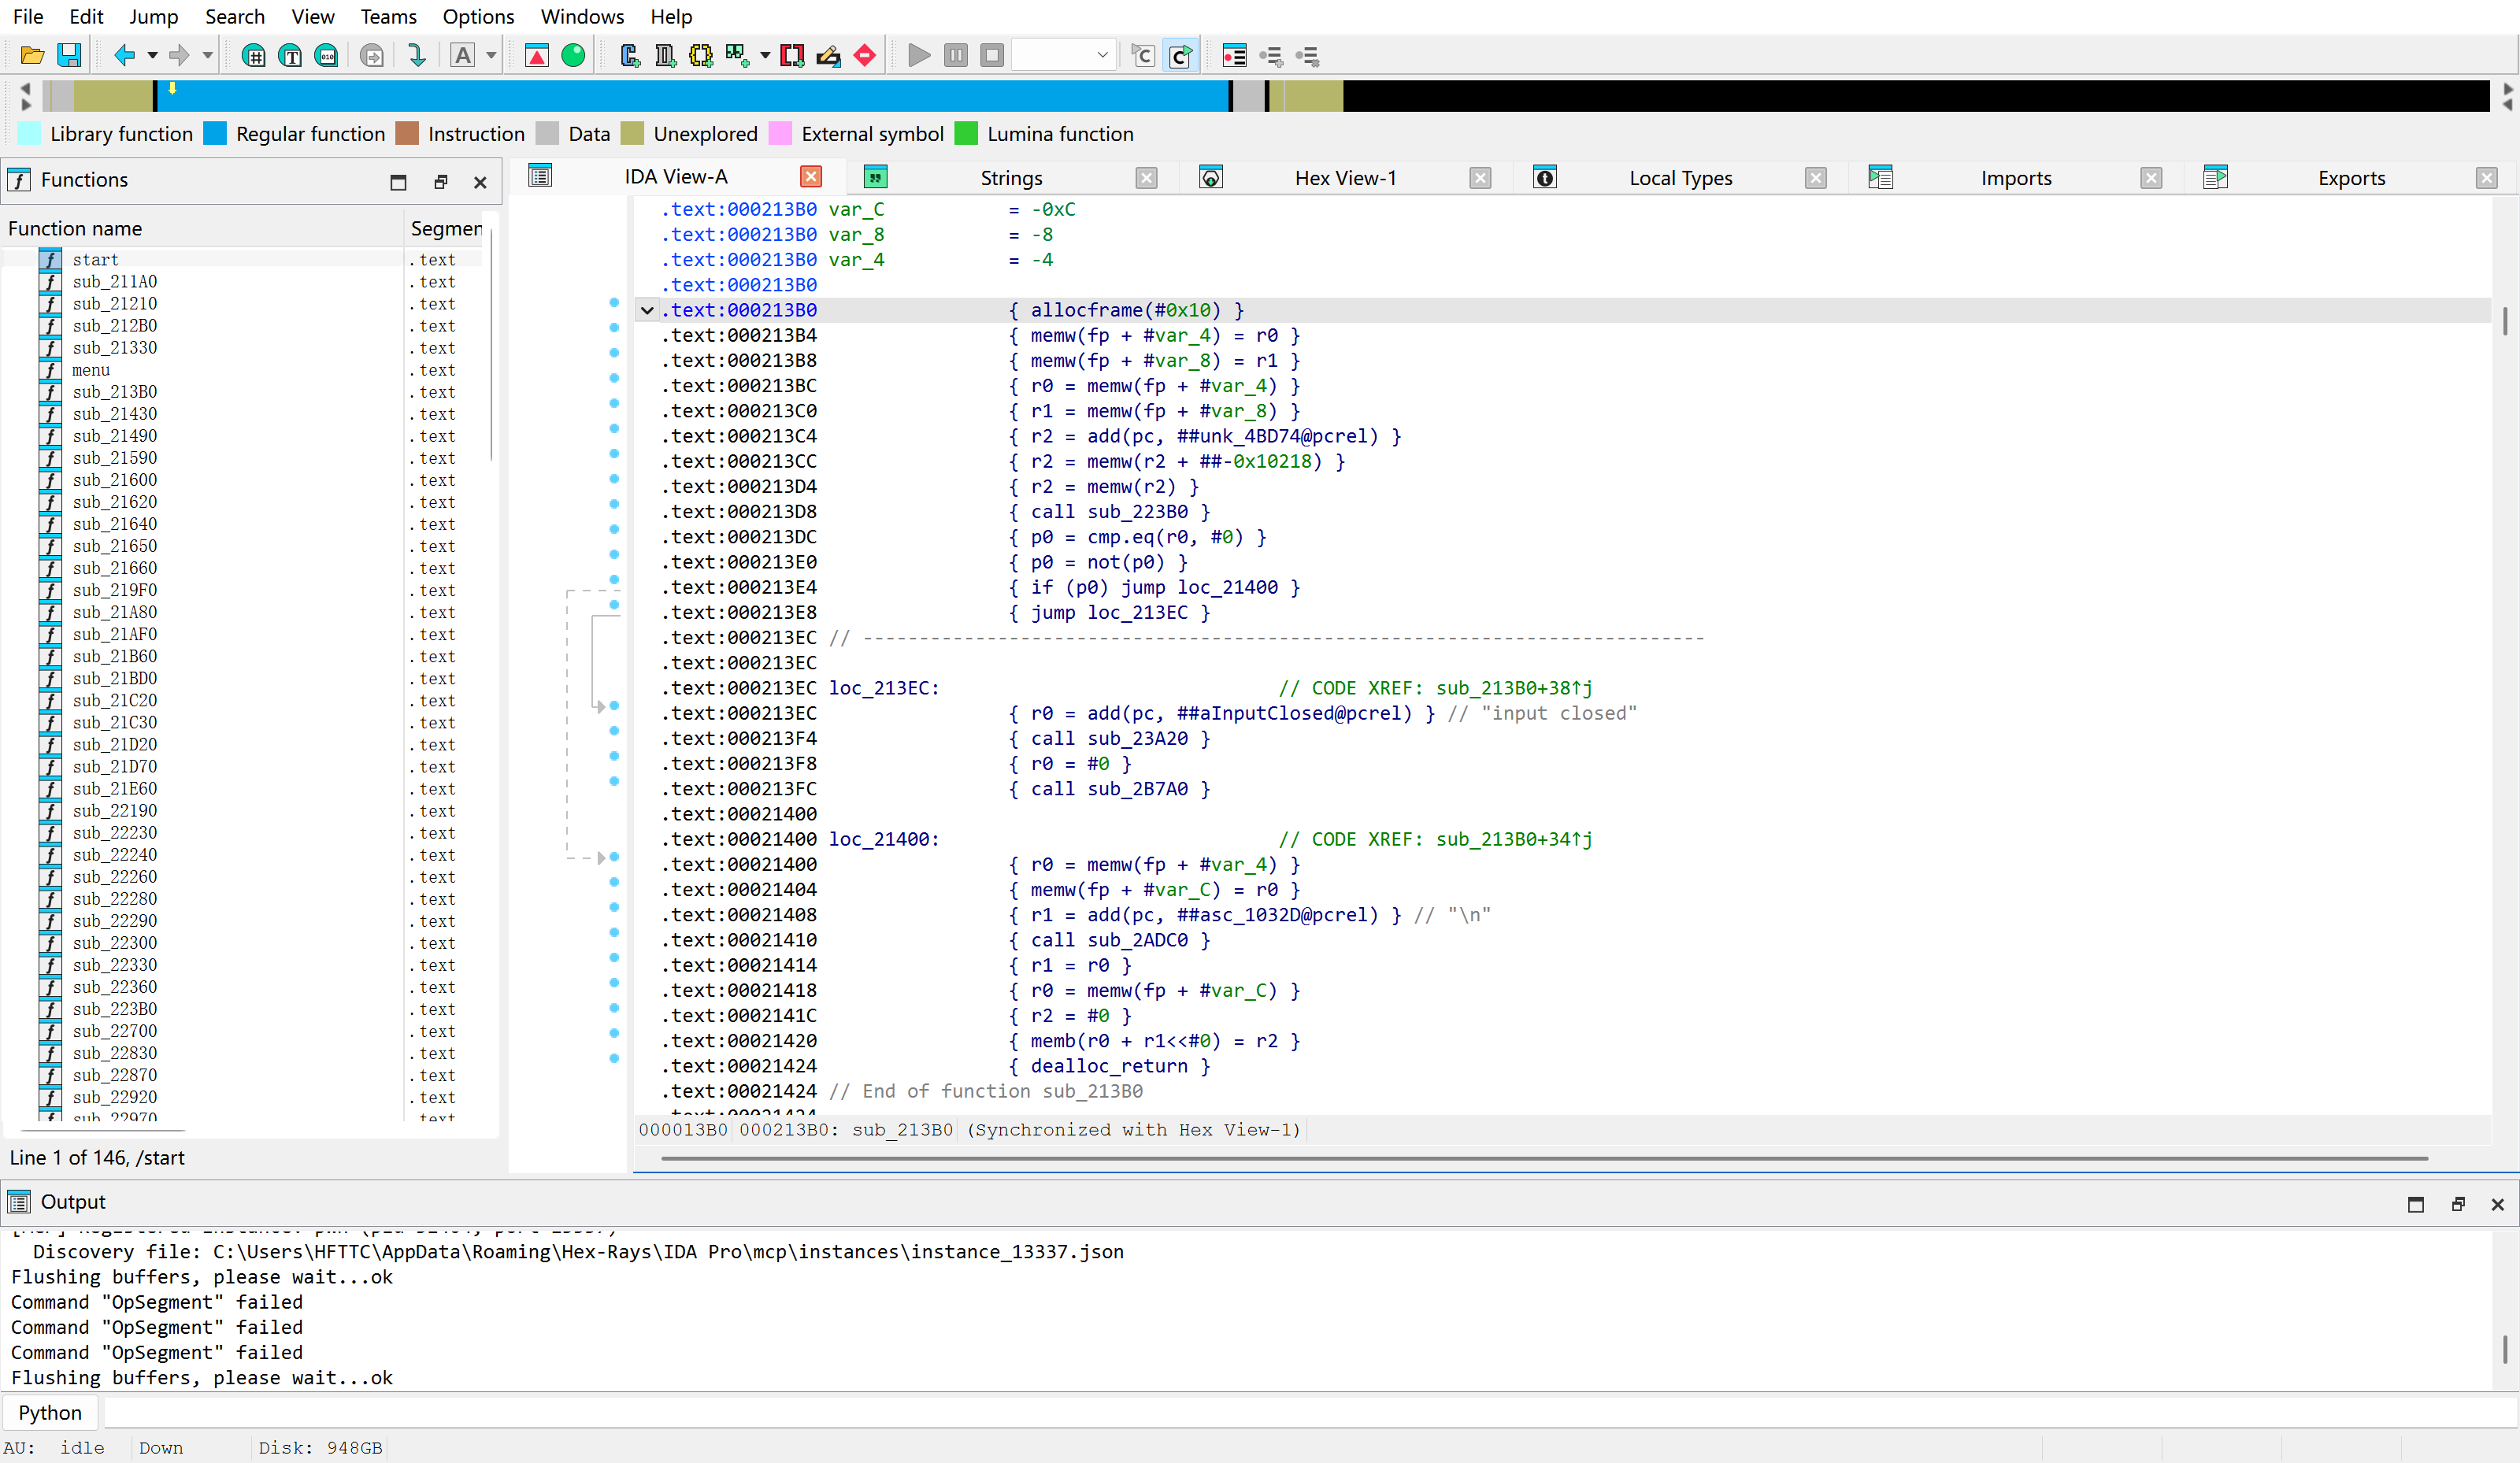2520x1463 pixels.
Task: Close the Strings tab
Action: (x=1146, y=178)
